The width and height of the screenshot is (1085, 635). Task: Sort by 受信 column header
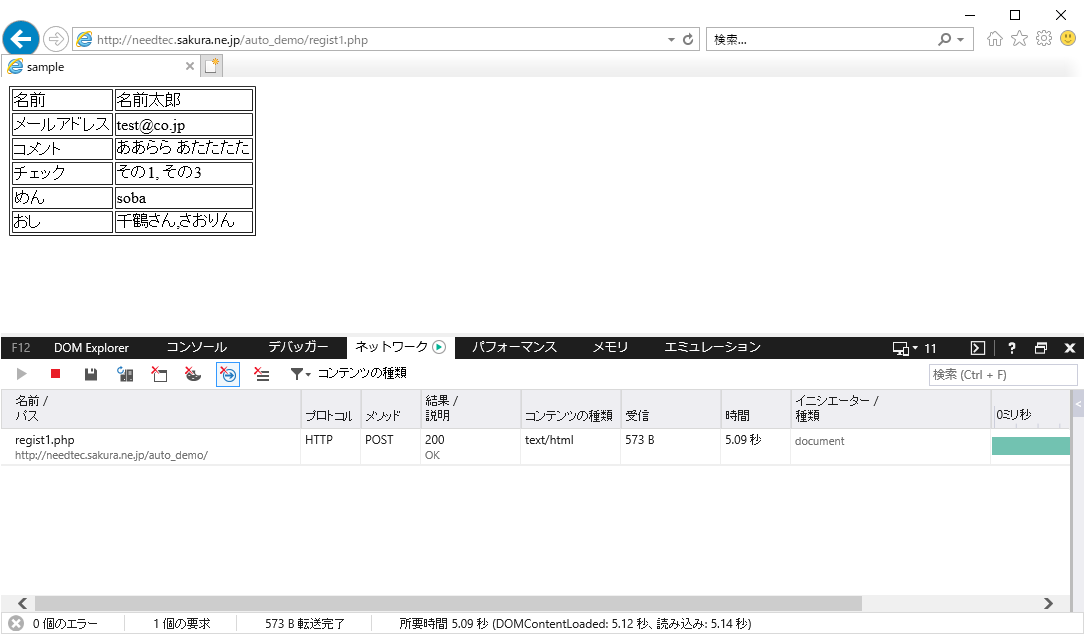(671, 409)
